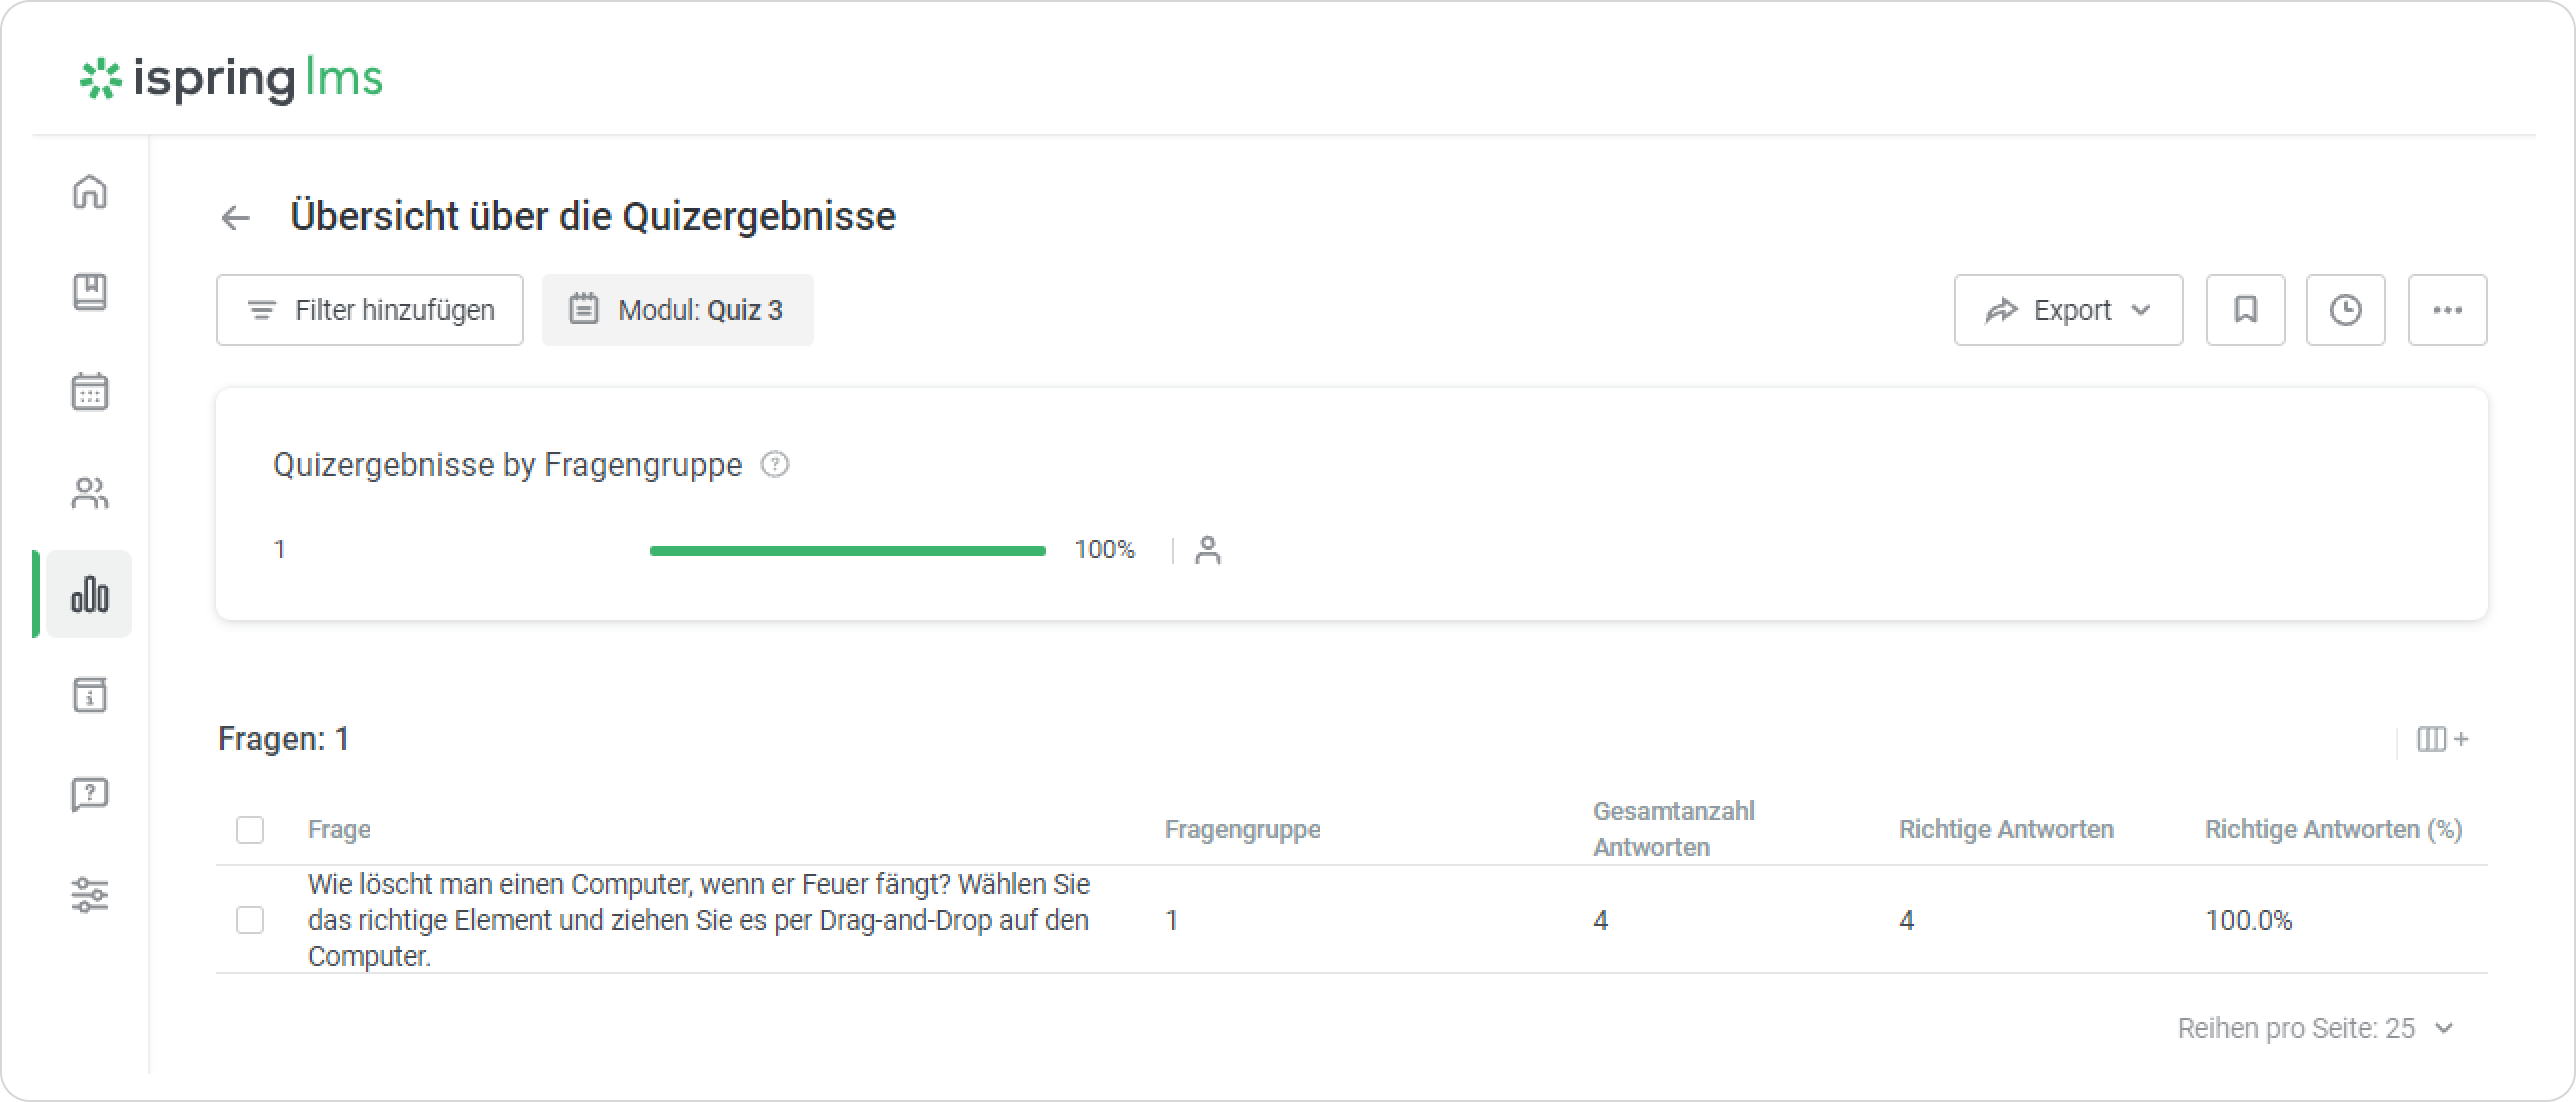
Task: Open the calendar icon in sidebar
Action: [x=90, y=392]
